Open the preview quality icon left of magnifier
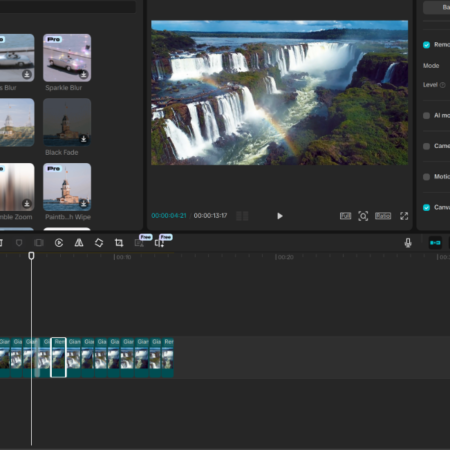 pyautogui.click(x=345, y=216)
